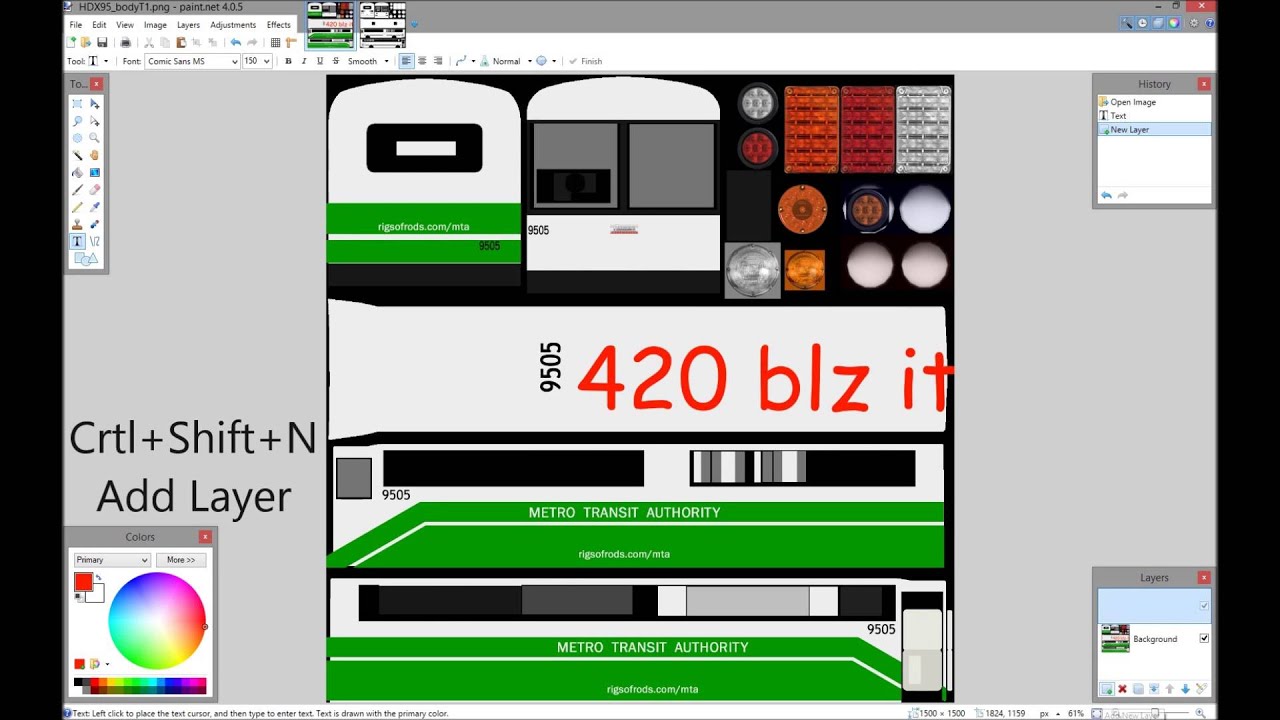Open Primary color selector dropdown

click(x=112, y=560)
